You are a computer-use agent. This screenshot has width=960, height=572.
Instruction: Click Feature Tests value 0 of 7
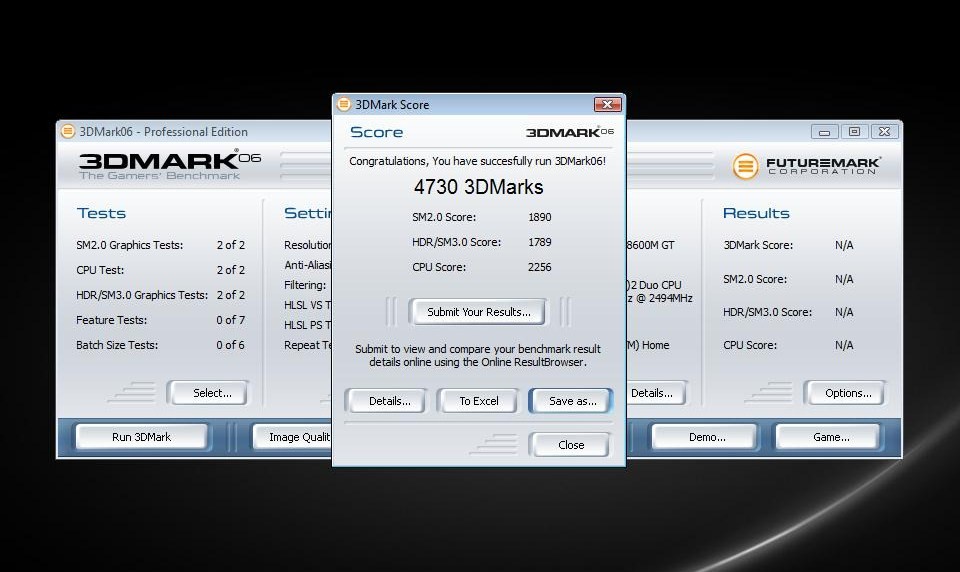tap(230, 320)
